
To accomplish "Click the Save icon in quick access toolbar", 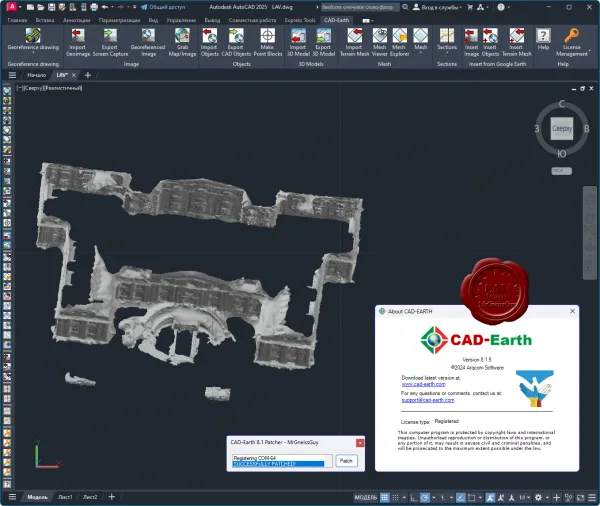I will pos(51,7).
